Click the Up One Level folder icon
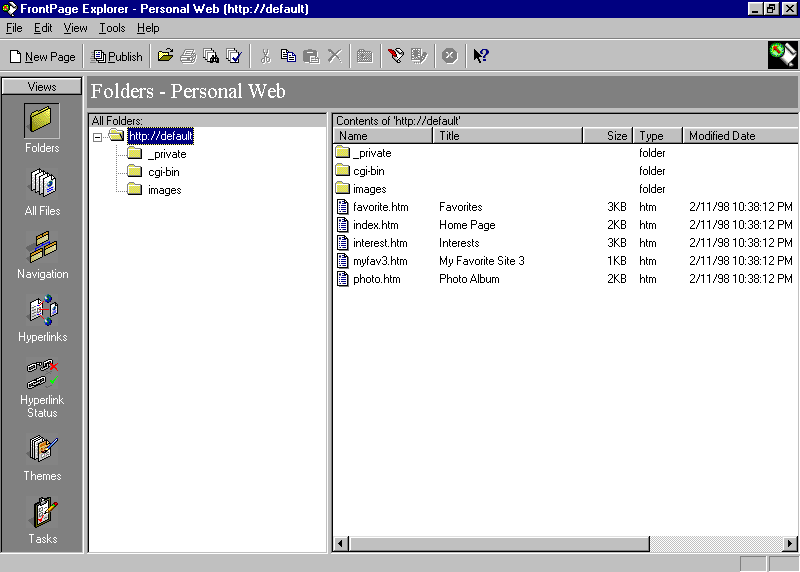 (365, 56)
